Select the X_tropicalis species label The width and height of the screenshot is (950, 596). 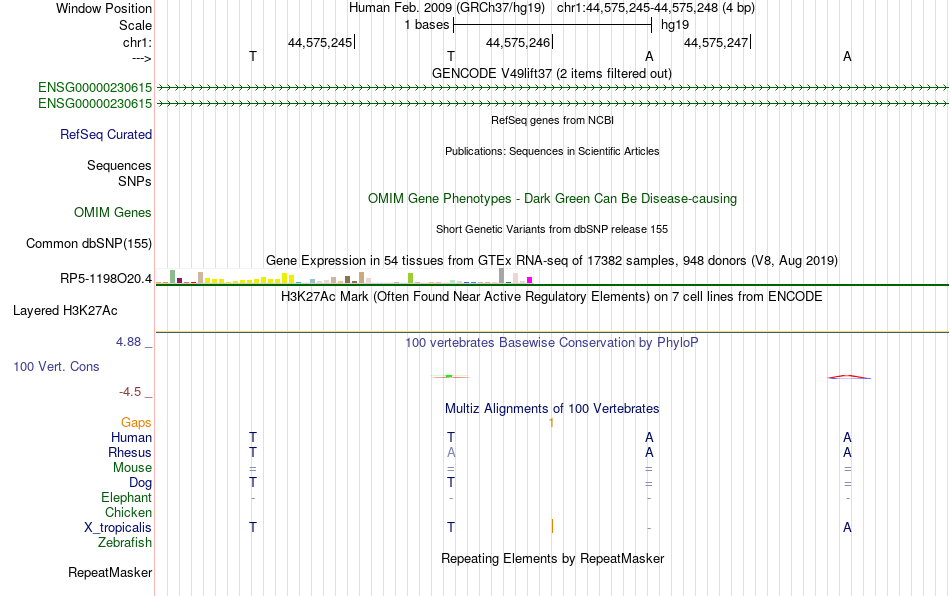(x=118, y=528)
